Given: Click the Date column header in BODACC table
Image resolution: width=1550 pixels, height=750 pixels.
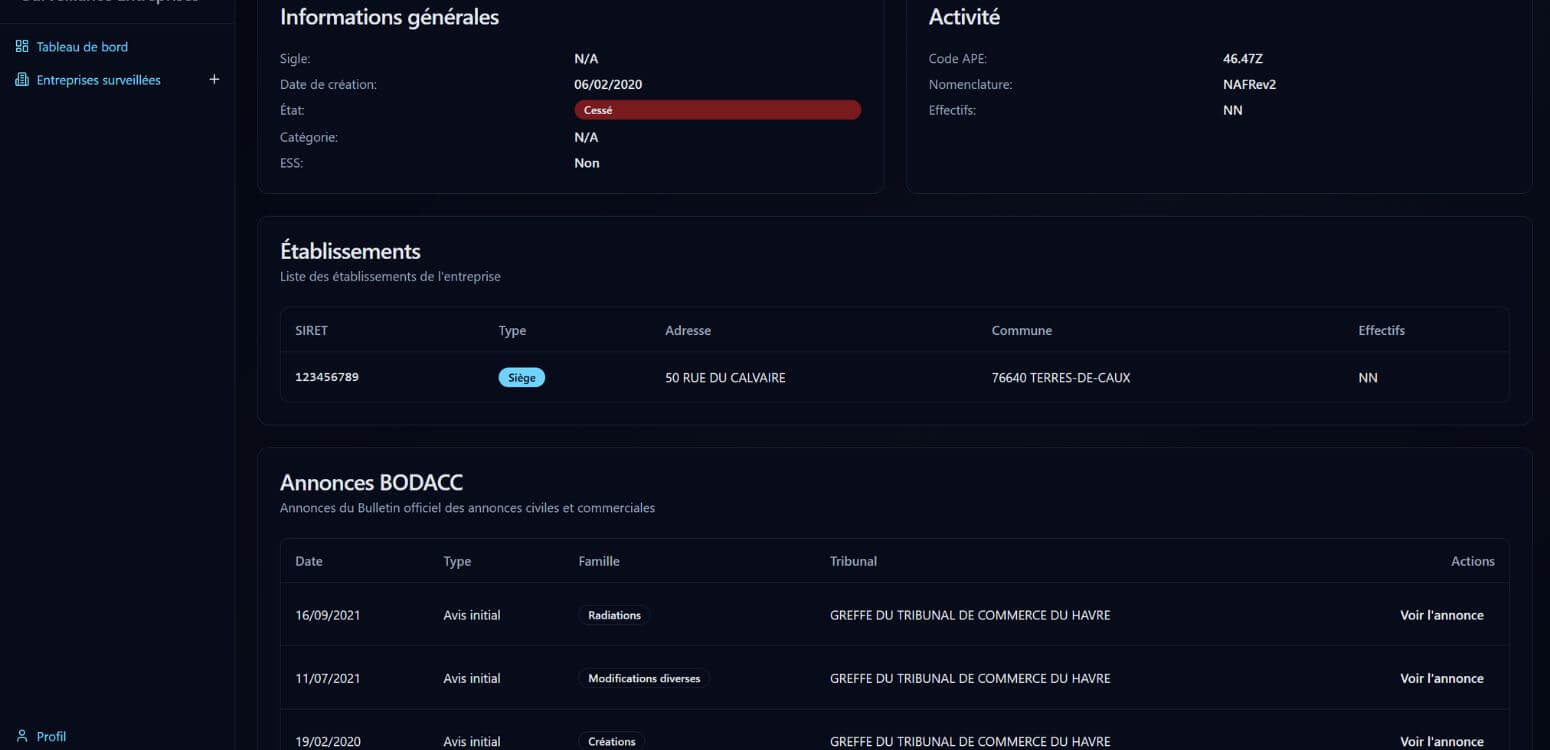Looking at the screenshot, I should coord(309,561).
